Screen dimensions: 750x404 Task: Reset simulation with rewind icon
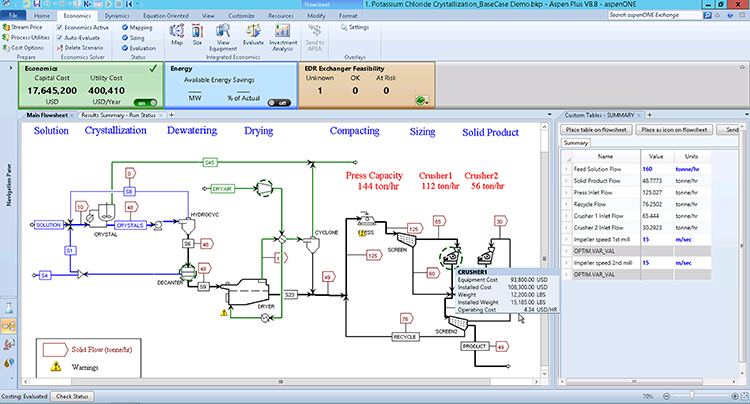tap(129, 4)
